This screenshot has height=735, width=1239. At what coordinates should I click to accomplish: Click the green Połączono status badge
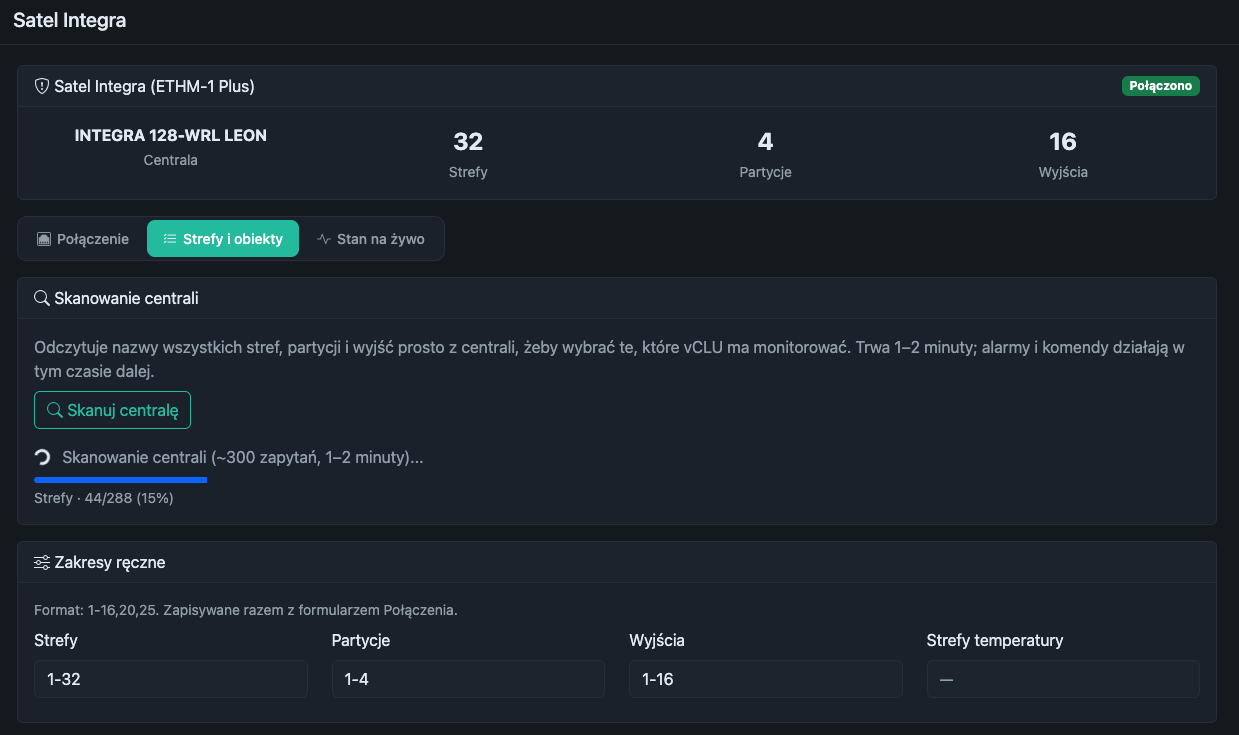pyautogui.click(x=1161, y=86)
